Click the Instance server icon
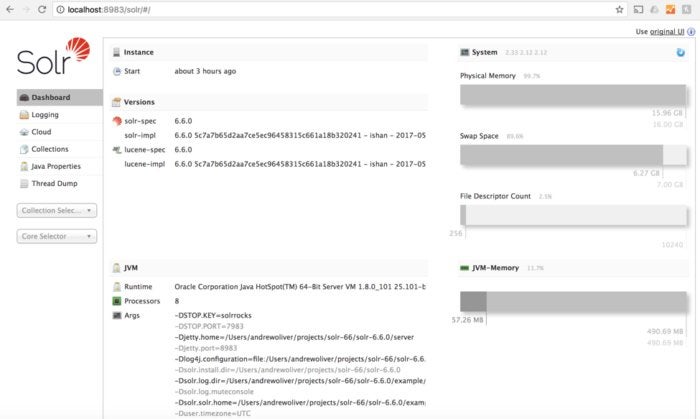The width and height of the screenshot is (700, 419). tap(117, 52)
